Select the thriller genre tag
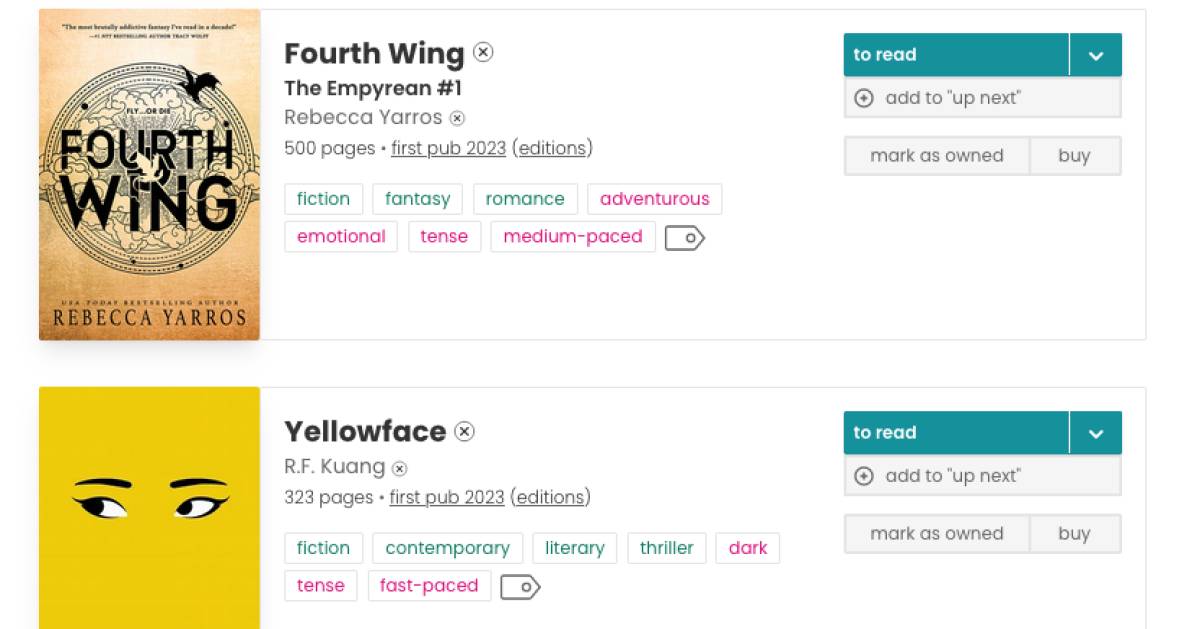This screenshot has width=1200, height=629. [x=666, y=548]
